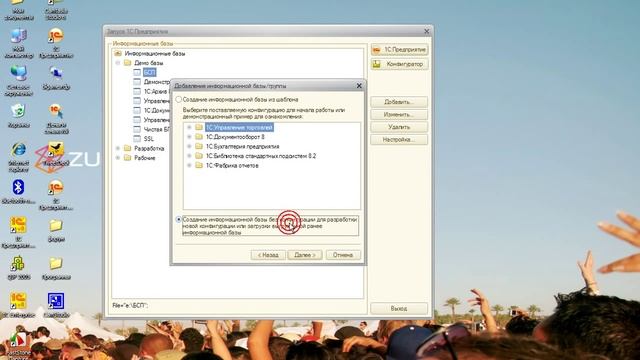Select 'Создание информационной базы из шаблона' radio
Image resolution: width=640 pixels, height=360 pixels.
click(178, 99)
